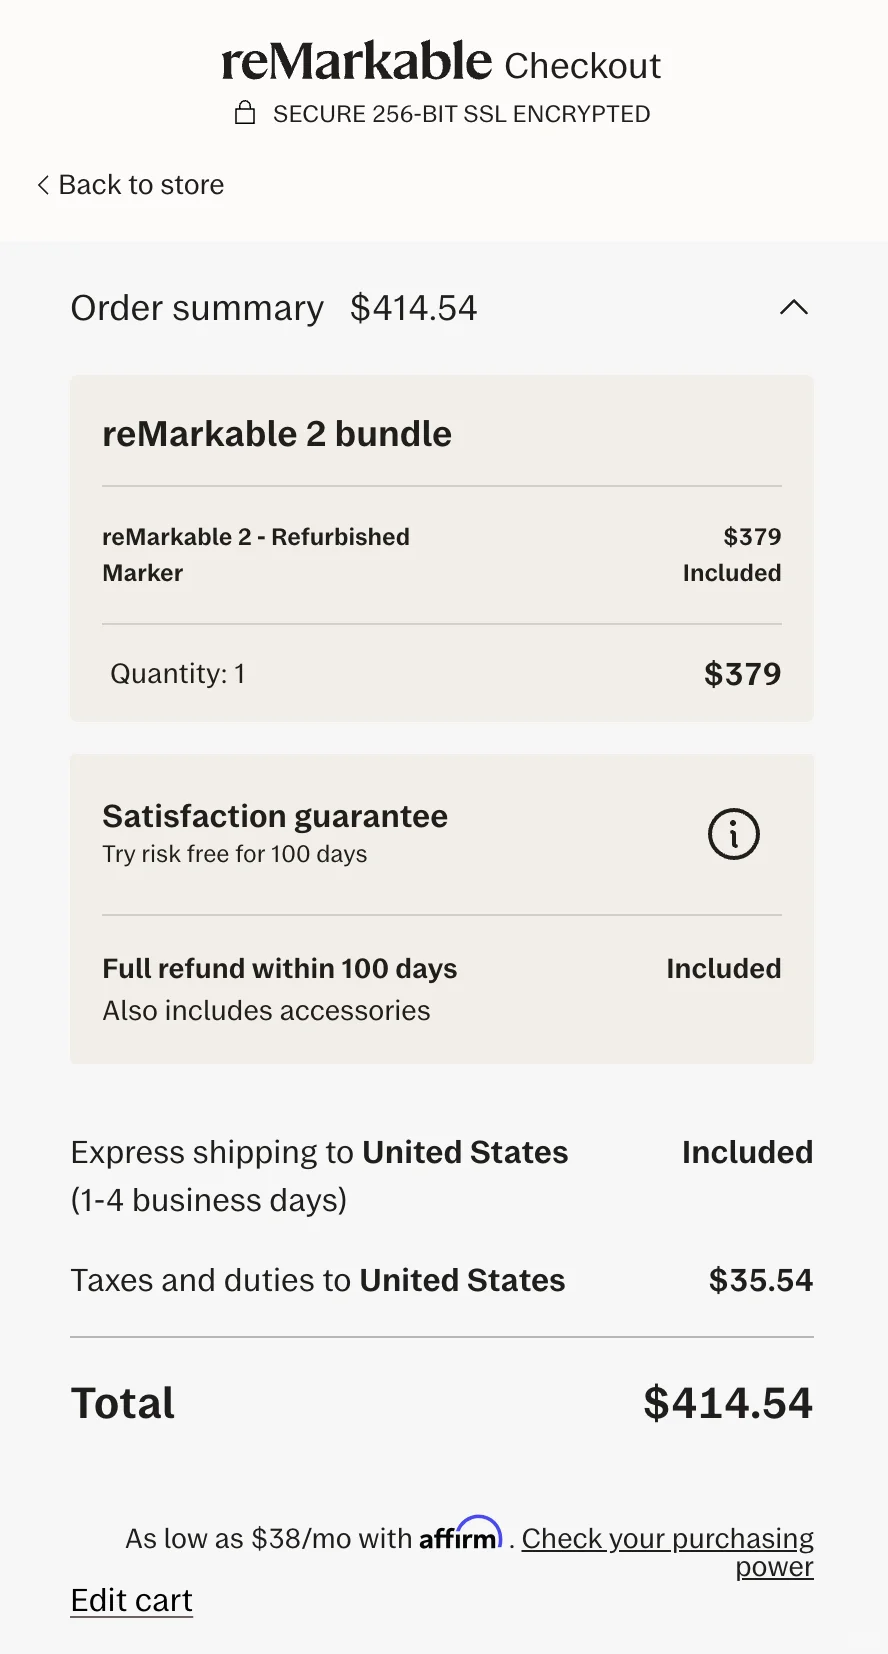Click Quantity: 1 label

[178, 674]
